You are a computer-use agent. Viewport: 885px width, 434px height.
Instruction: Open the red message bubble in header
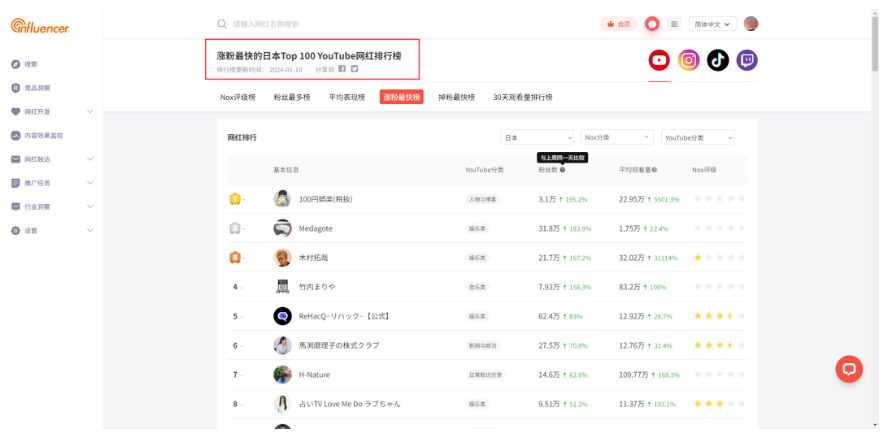tap(652, 24)
